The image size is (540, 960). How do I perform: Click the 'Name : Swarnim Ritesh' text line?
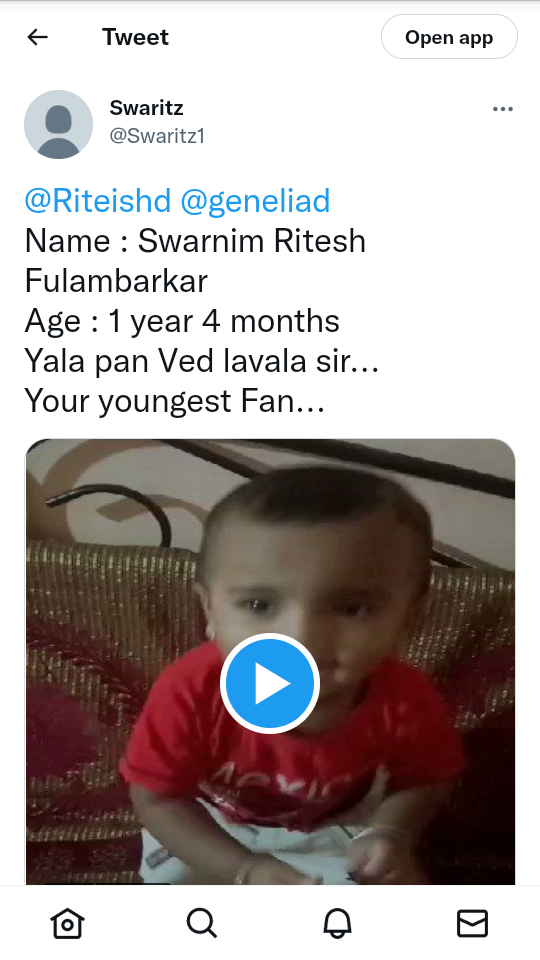195,241
